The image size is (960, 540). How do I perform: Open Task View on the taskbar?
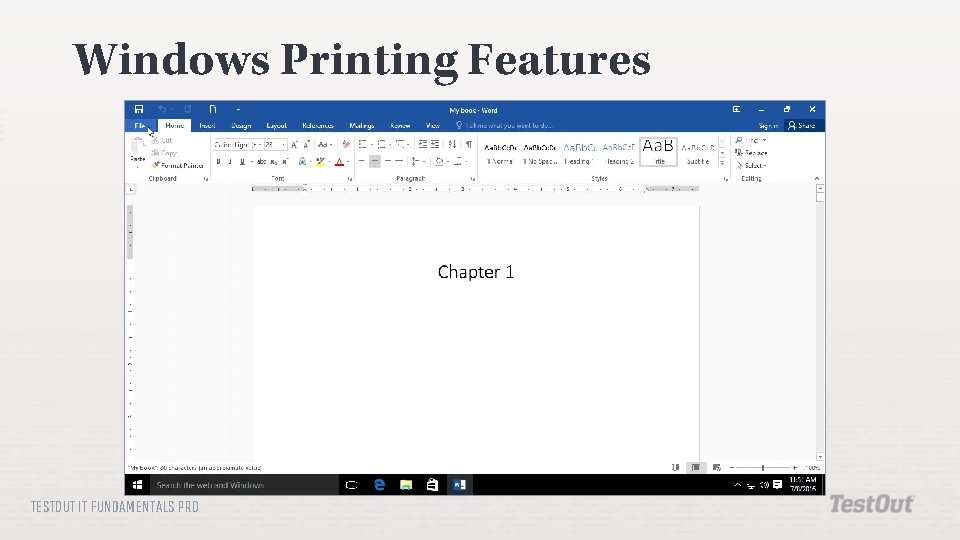pos(351,485)
